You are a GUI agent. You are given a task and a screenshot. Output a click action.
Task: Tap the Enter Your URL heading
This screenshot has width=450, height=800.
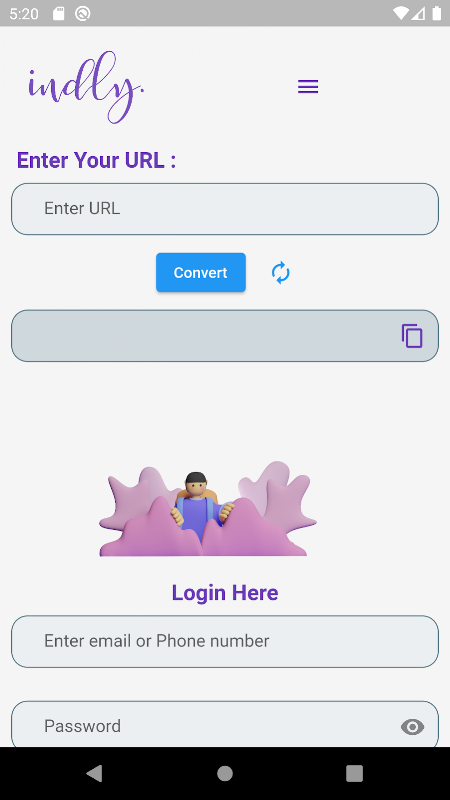coord(96,160)
